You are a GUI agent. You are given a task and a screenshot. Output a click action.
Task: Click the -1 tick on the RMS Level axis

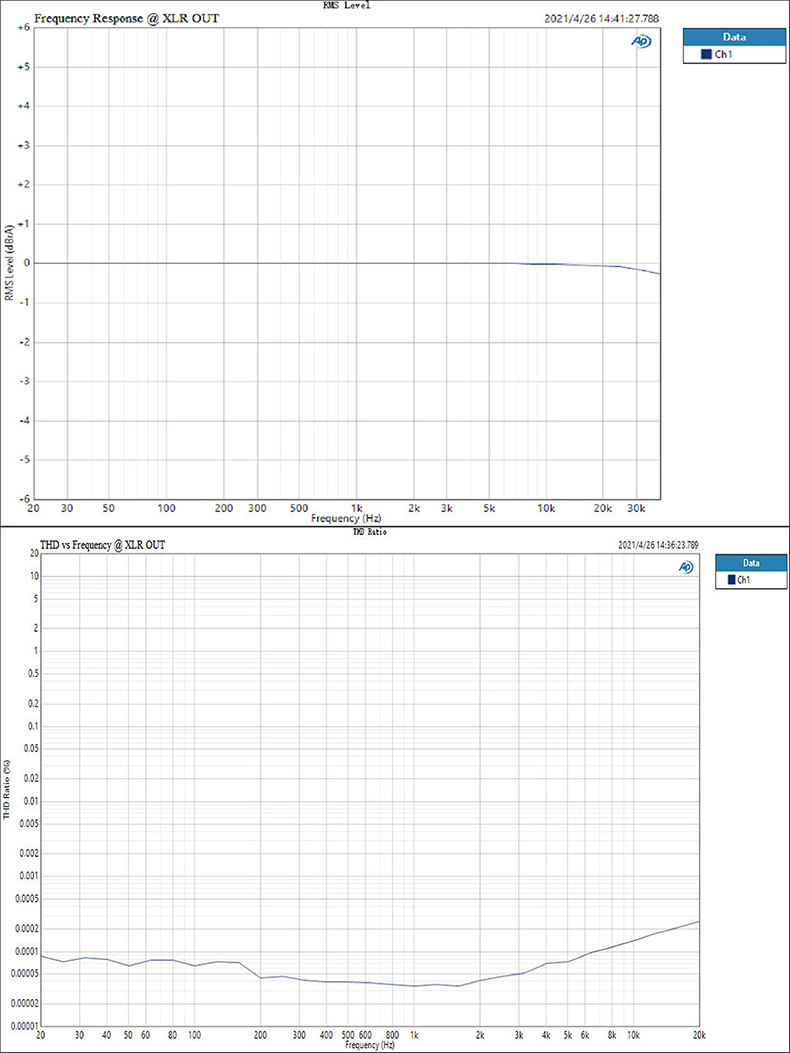pos(24,303)
